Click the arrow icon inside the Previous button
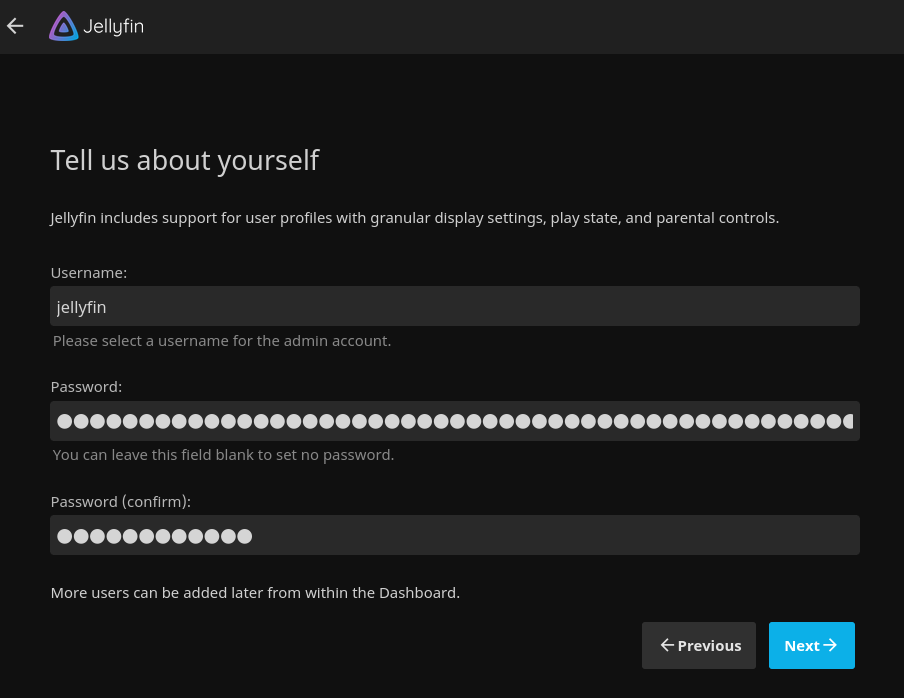The image size is (904, 698). 667,645
